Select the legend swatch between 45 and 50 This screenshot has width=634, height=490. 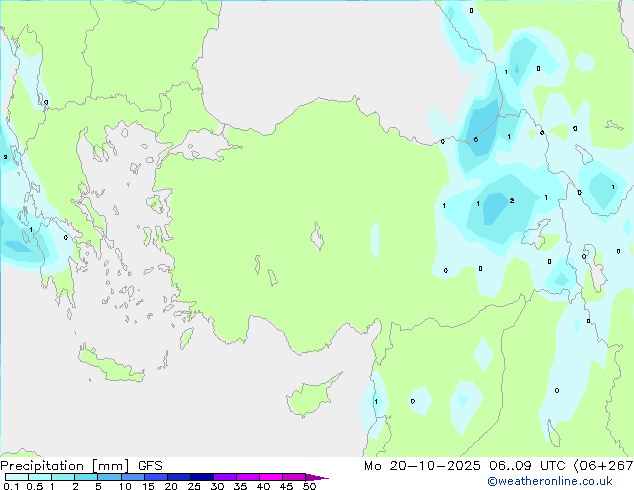(x=294, y=477)
